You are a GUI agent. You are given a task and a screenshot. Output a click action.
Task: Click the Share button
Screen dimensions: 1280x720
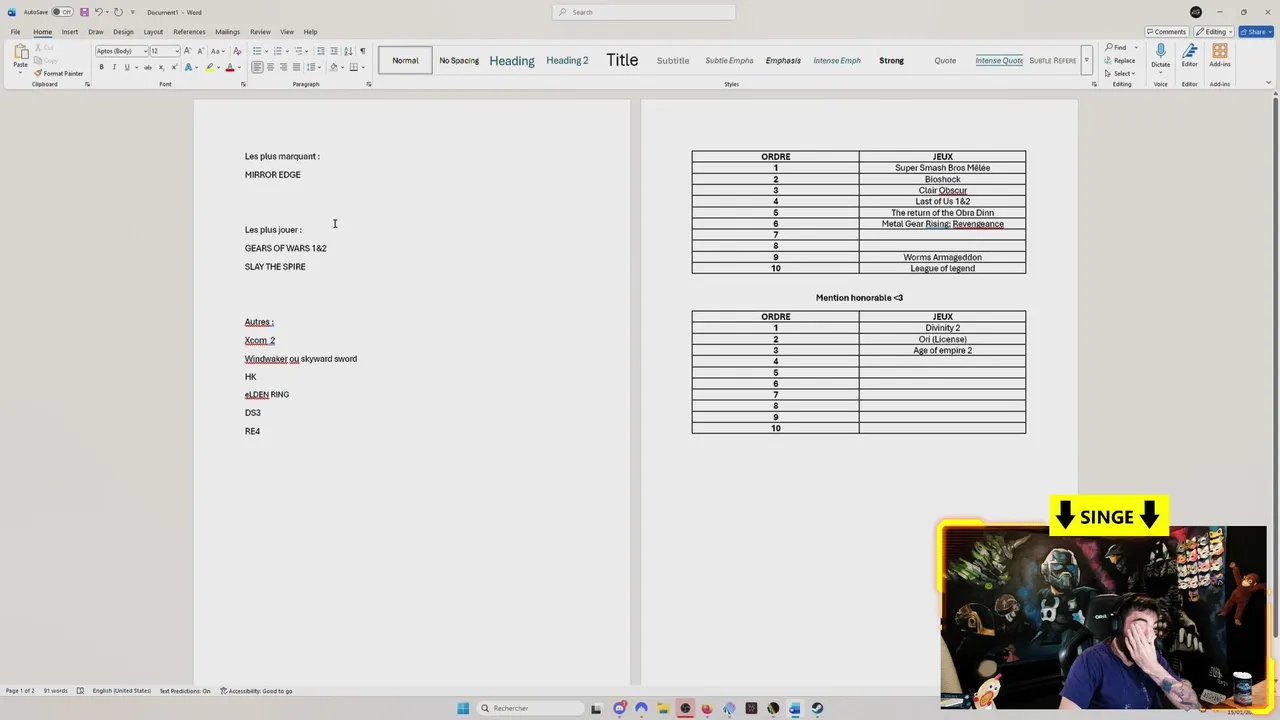(1256, 32)
